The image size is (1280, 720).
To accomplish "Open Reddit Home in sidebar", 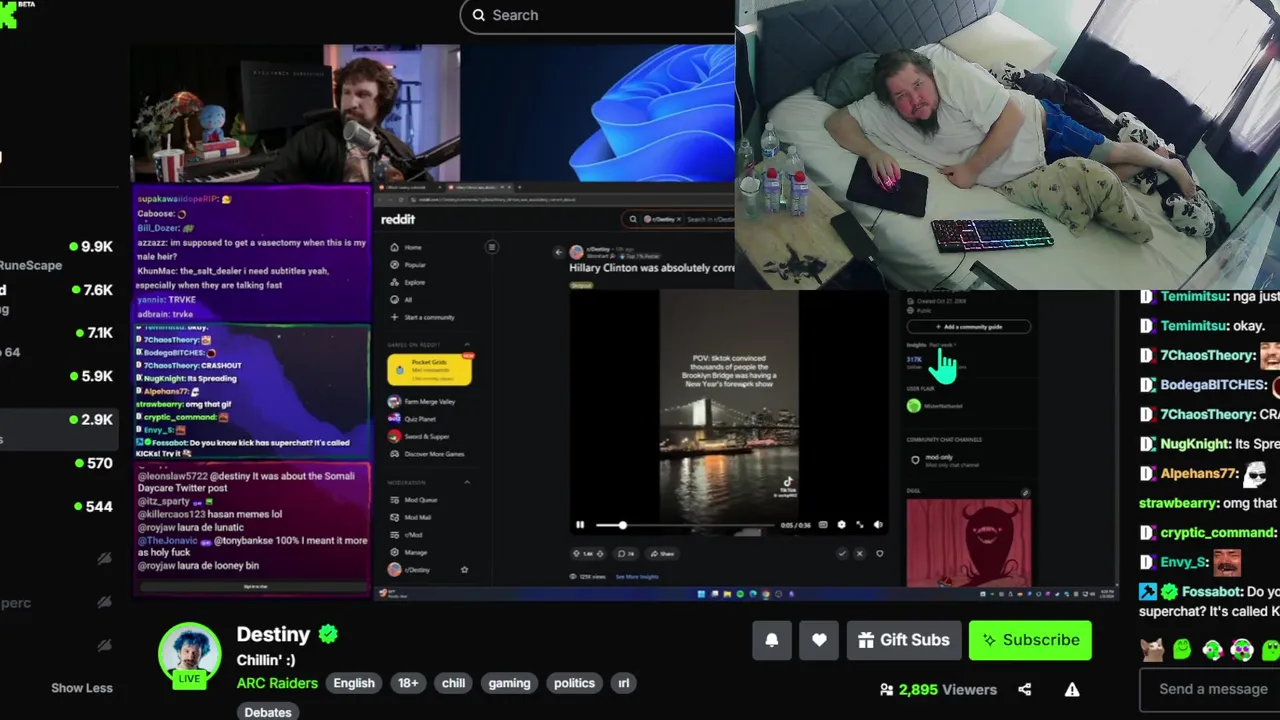I will tap(407, 247).
